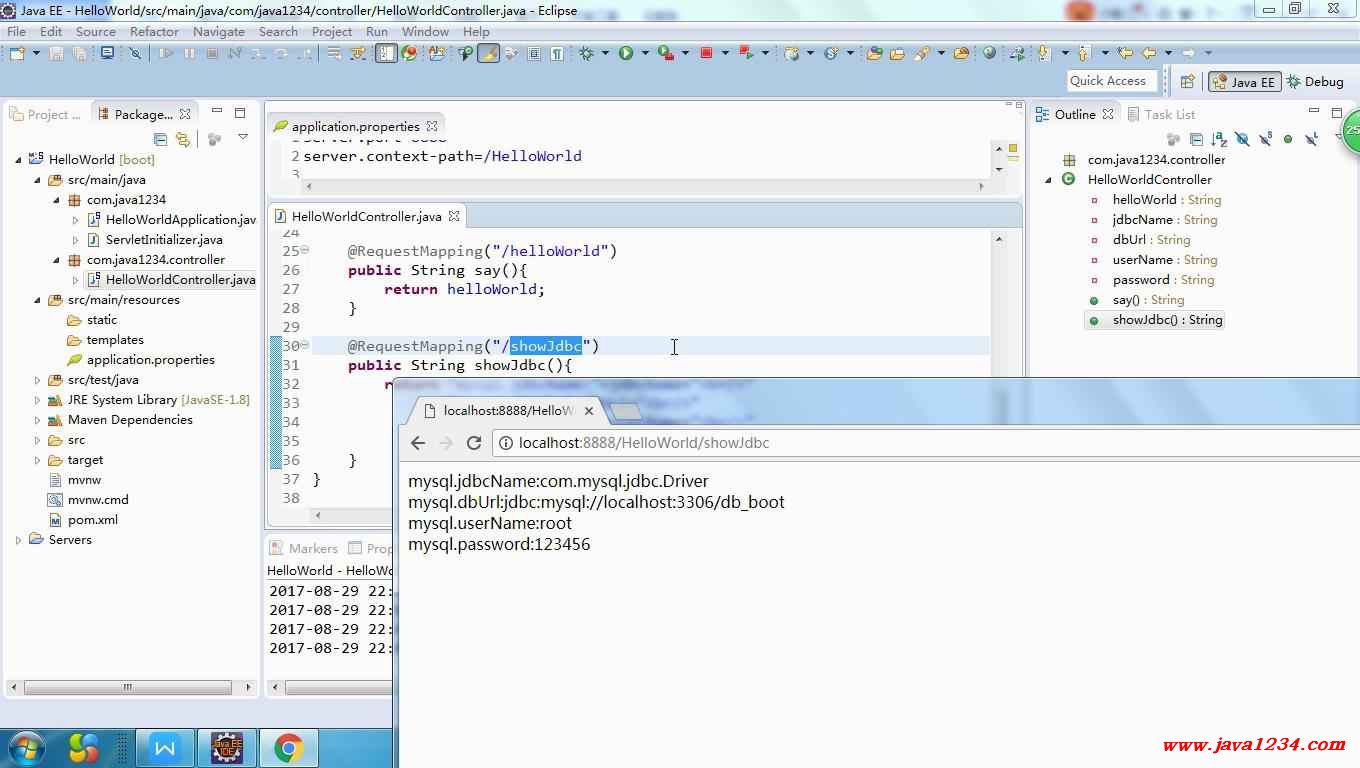Switch to the Debug perspective
The height and width of the screenshot is (768, 1360).
click(x=1315, y=82)
